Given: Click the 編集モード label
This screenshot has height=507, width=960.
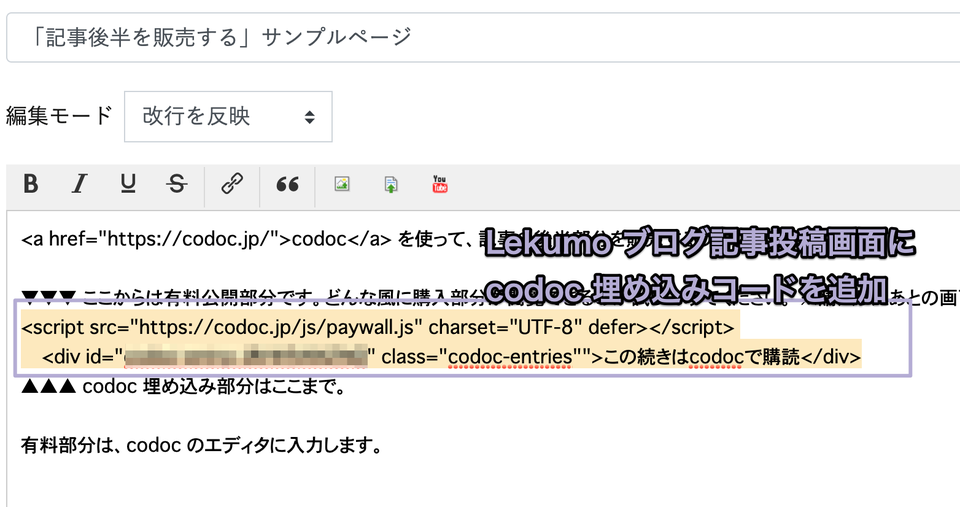Looking at the screenshot, I should 59,115.
